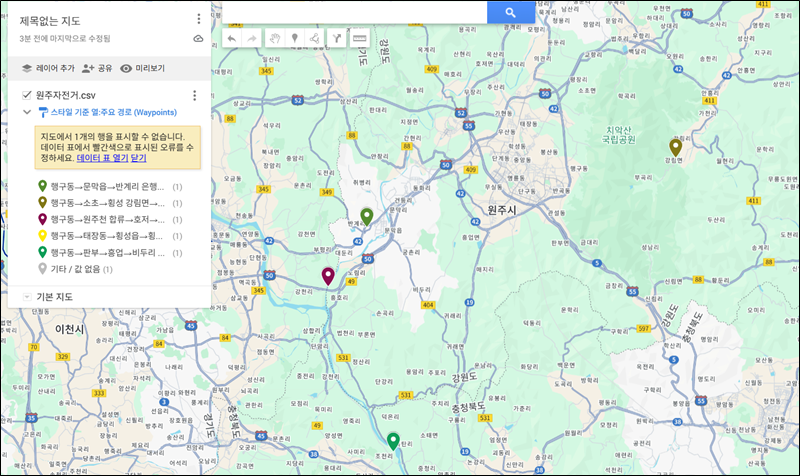Click 닫기 to dismiss warning

(x=139, y=158)
